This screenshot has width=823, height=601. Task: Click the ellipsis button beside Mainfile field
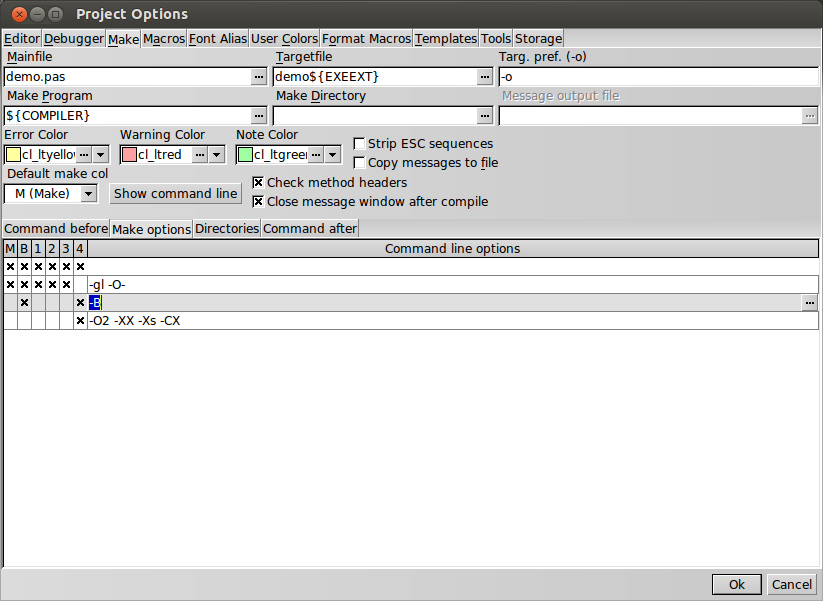click(x=259, y=76)
